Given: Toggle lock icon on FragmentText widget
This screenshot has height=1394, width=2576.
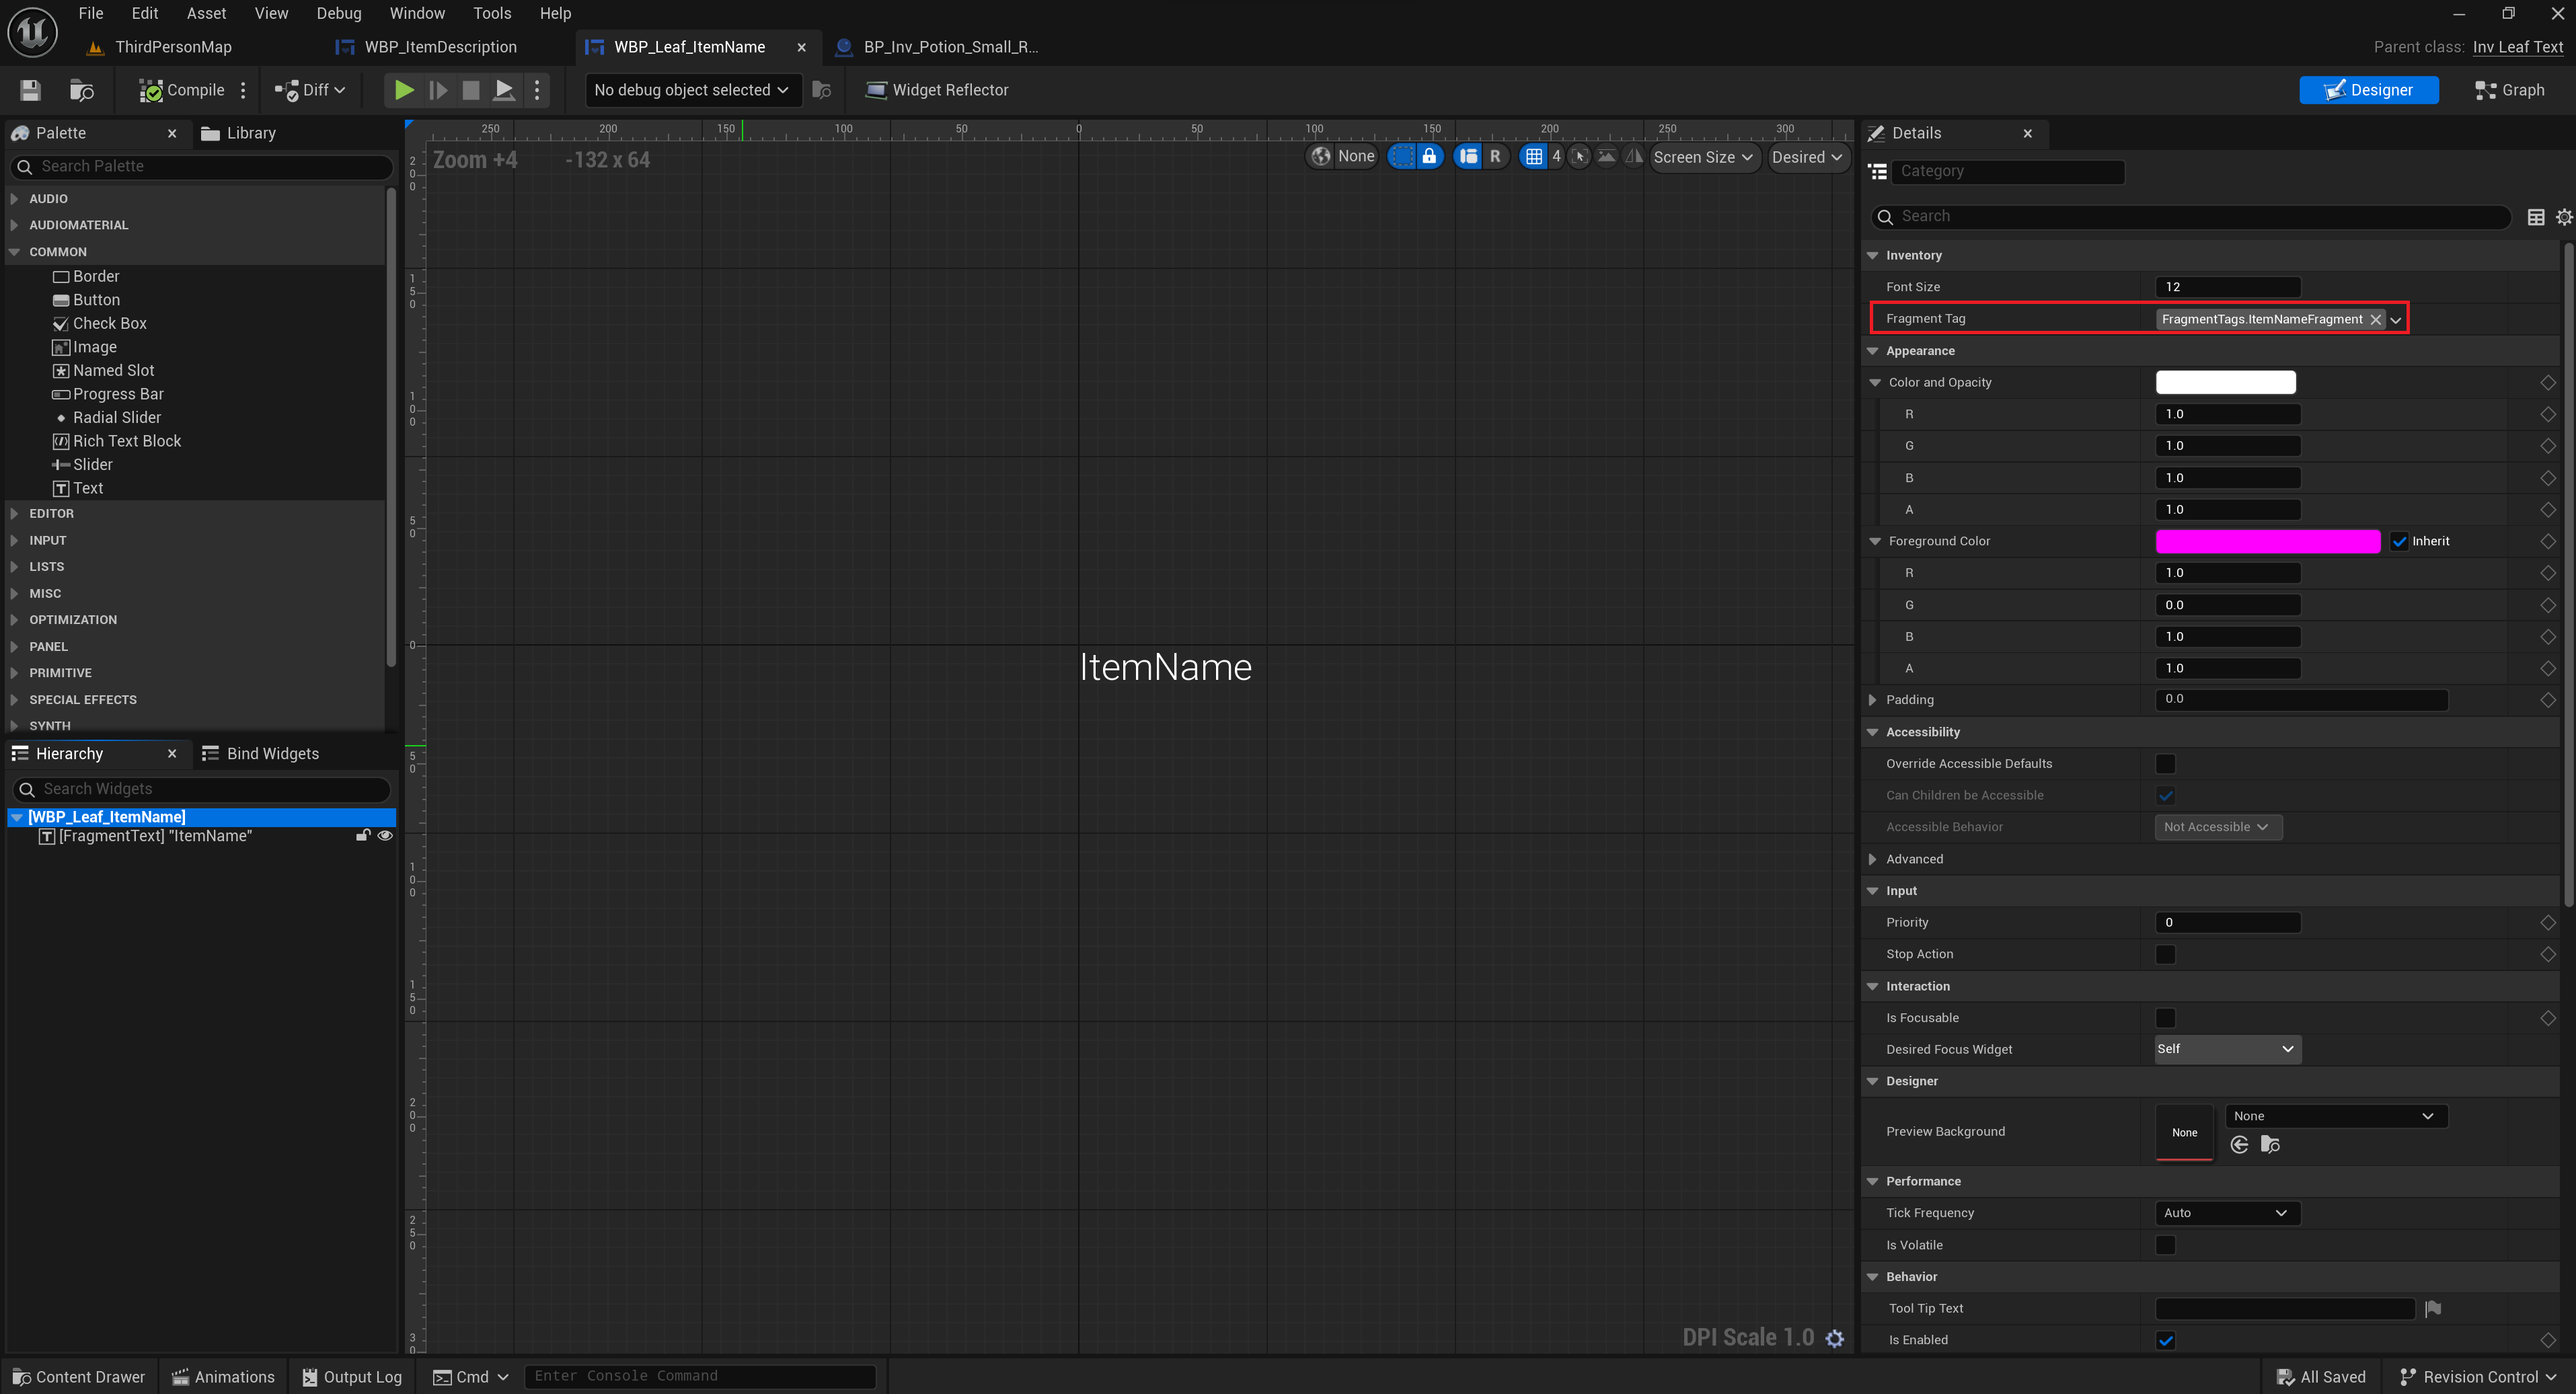Looking at the screenshot, I should [363, 836].
